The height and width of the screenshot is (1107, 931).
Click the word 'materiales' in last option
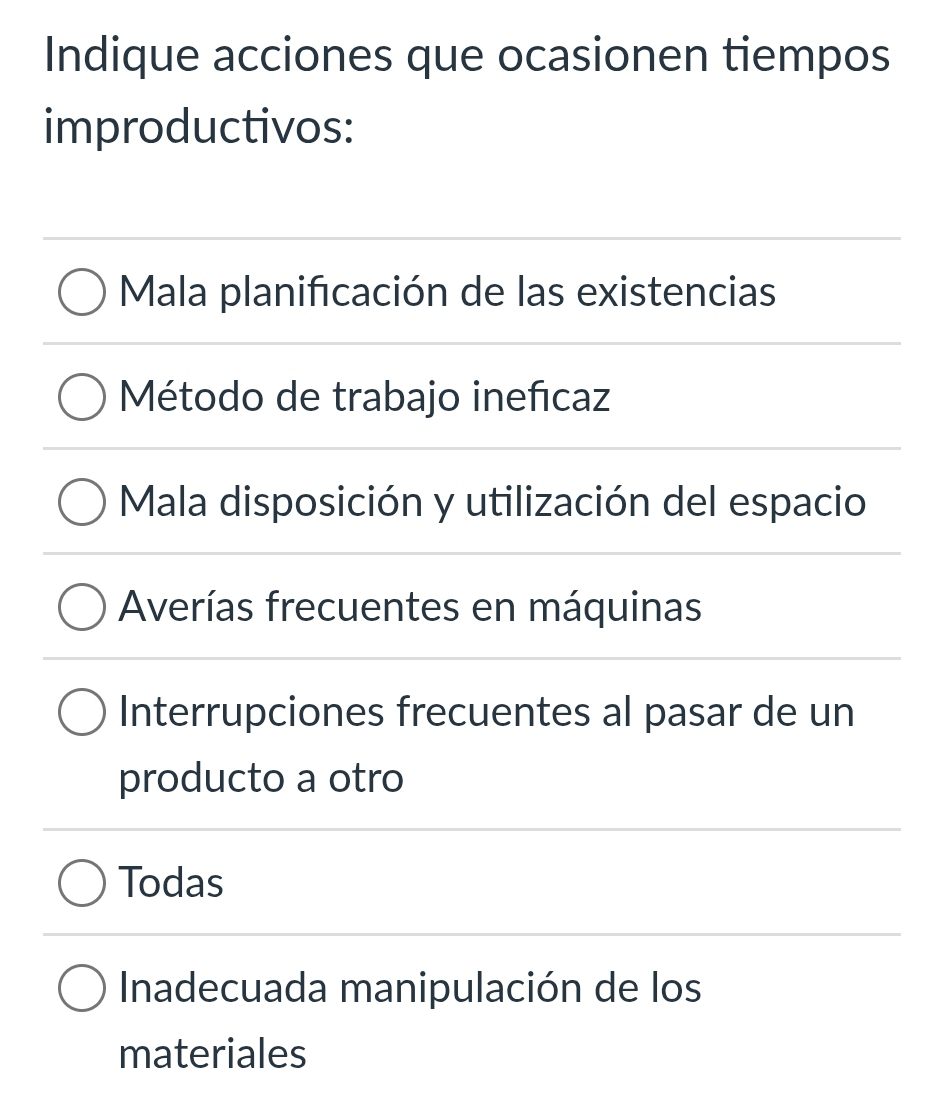point(211,1053)
